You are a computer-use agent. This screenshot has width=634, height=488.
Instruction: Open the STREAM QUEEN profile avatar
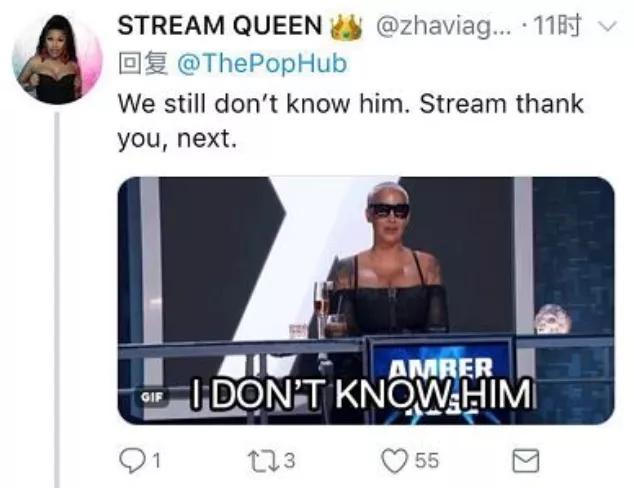pyautogui.click(x=57, y=59)
